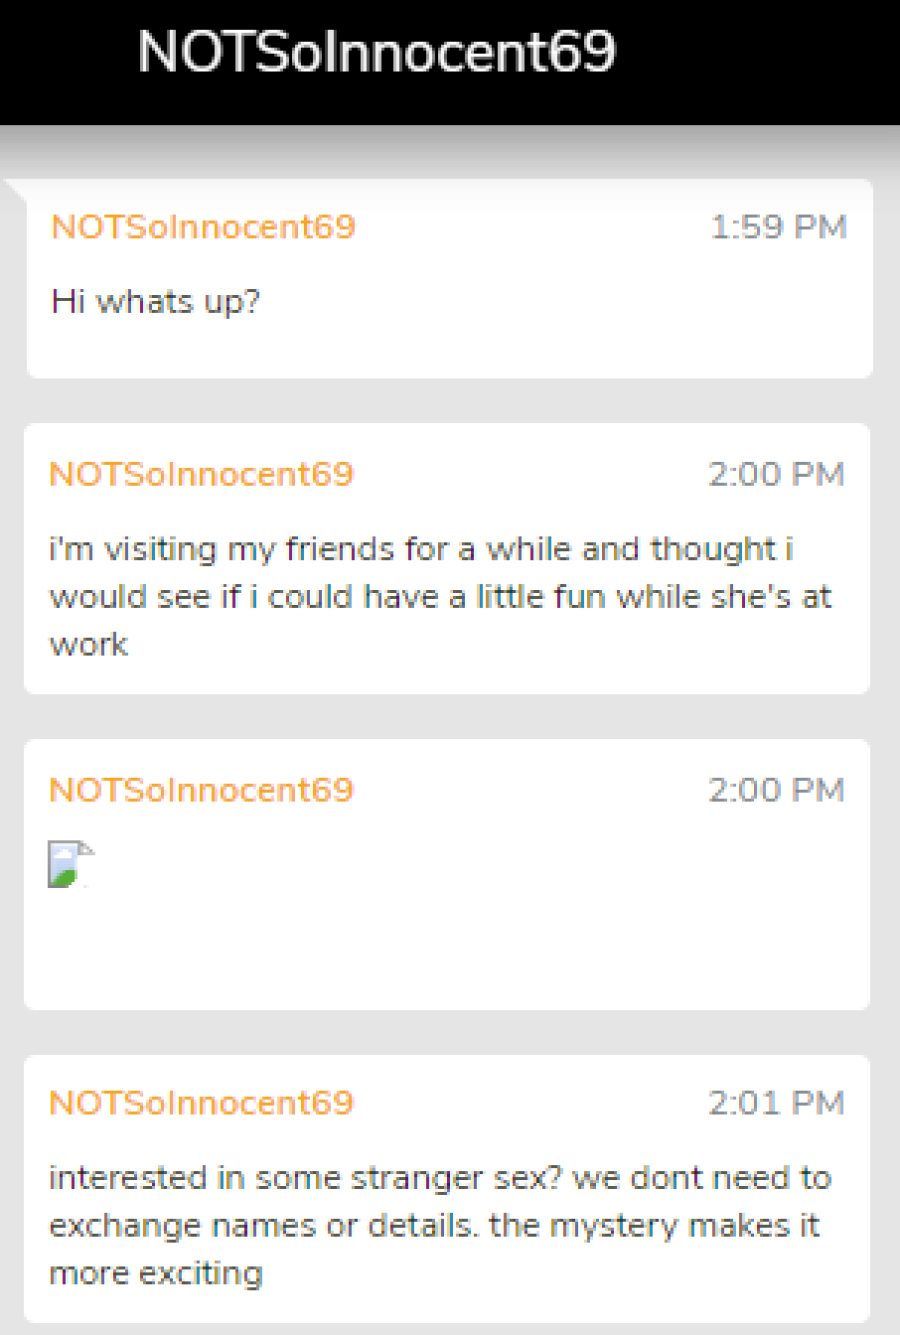The image size is (900, 1335).
Task: Click the 'interested in some stranger' text line
Action: [x=440, y=1178]
